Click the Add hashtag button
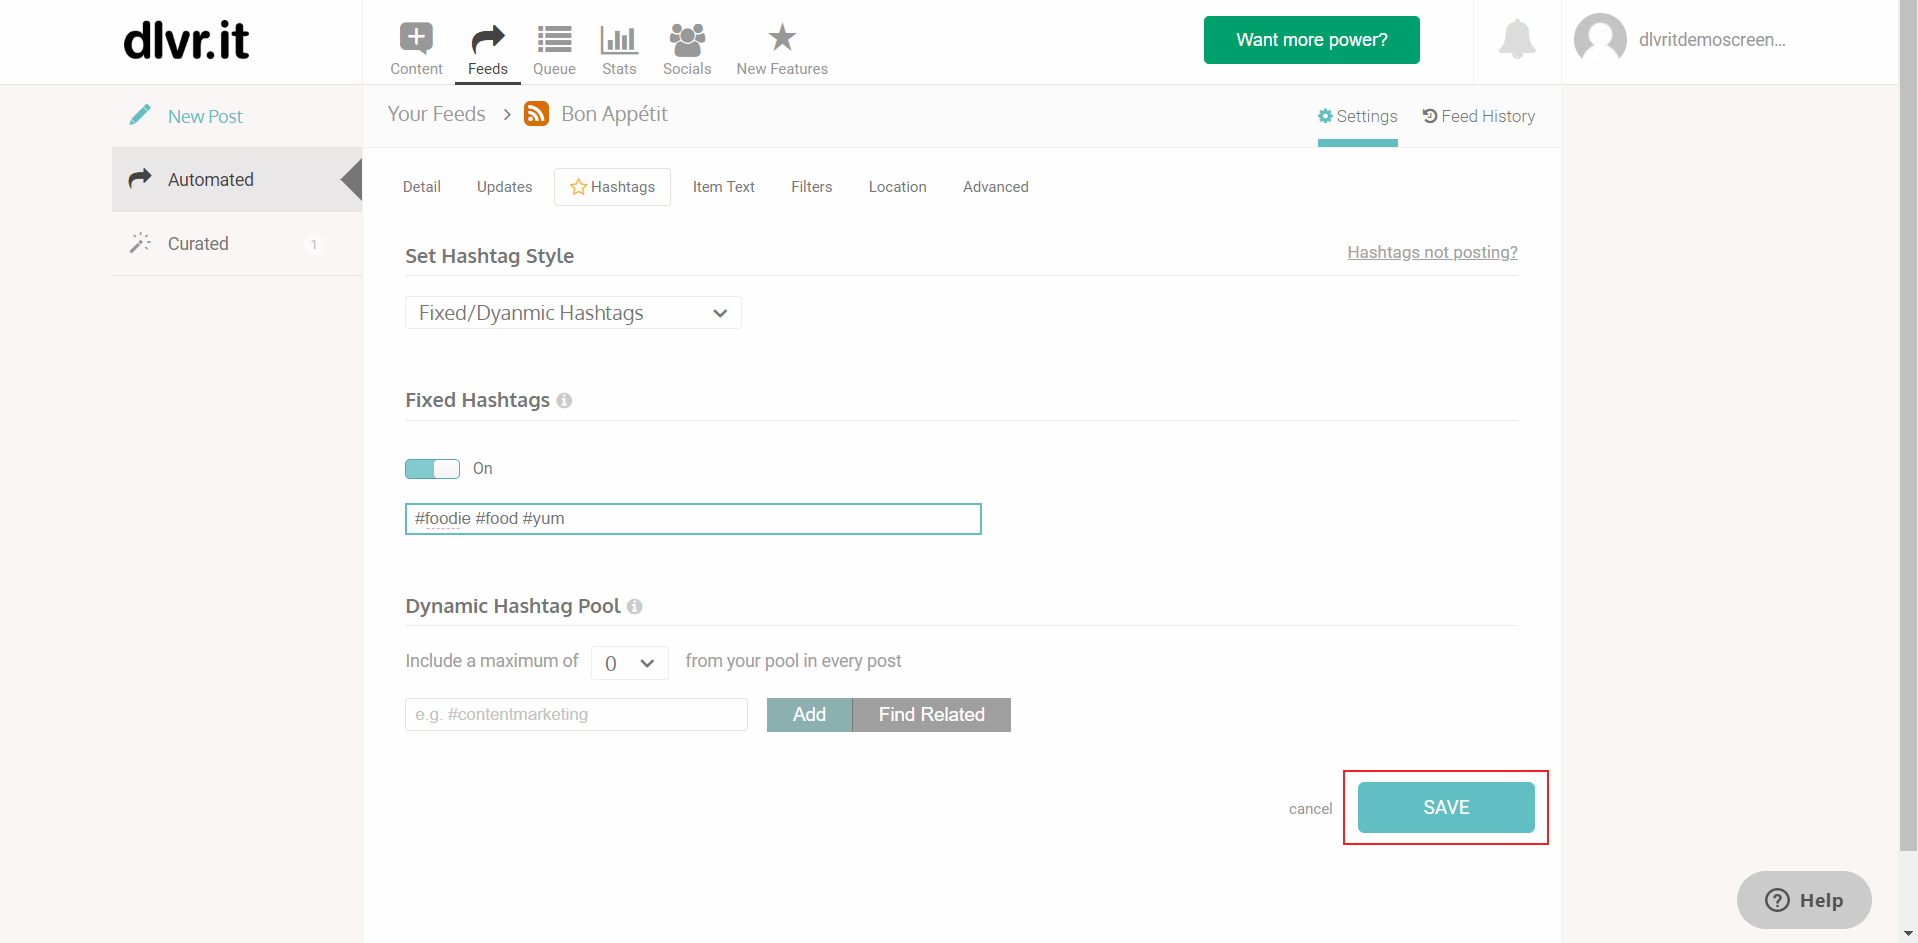 tap(809, 715)
